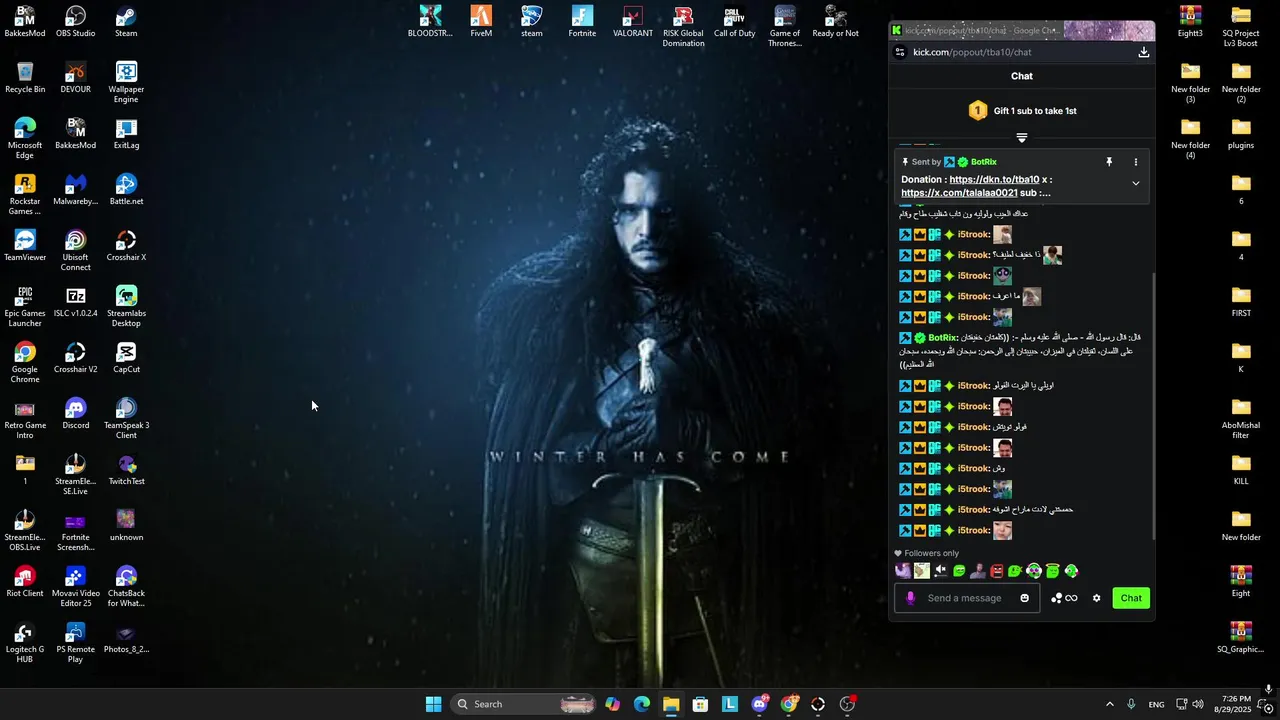The width and height of the screenshot is (1280, 720).
Task: Open the ExitLag shortcut
Action: point(126,134)
